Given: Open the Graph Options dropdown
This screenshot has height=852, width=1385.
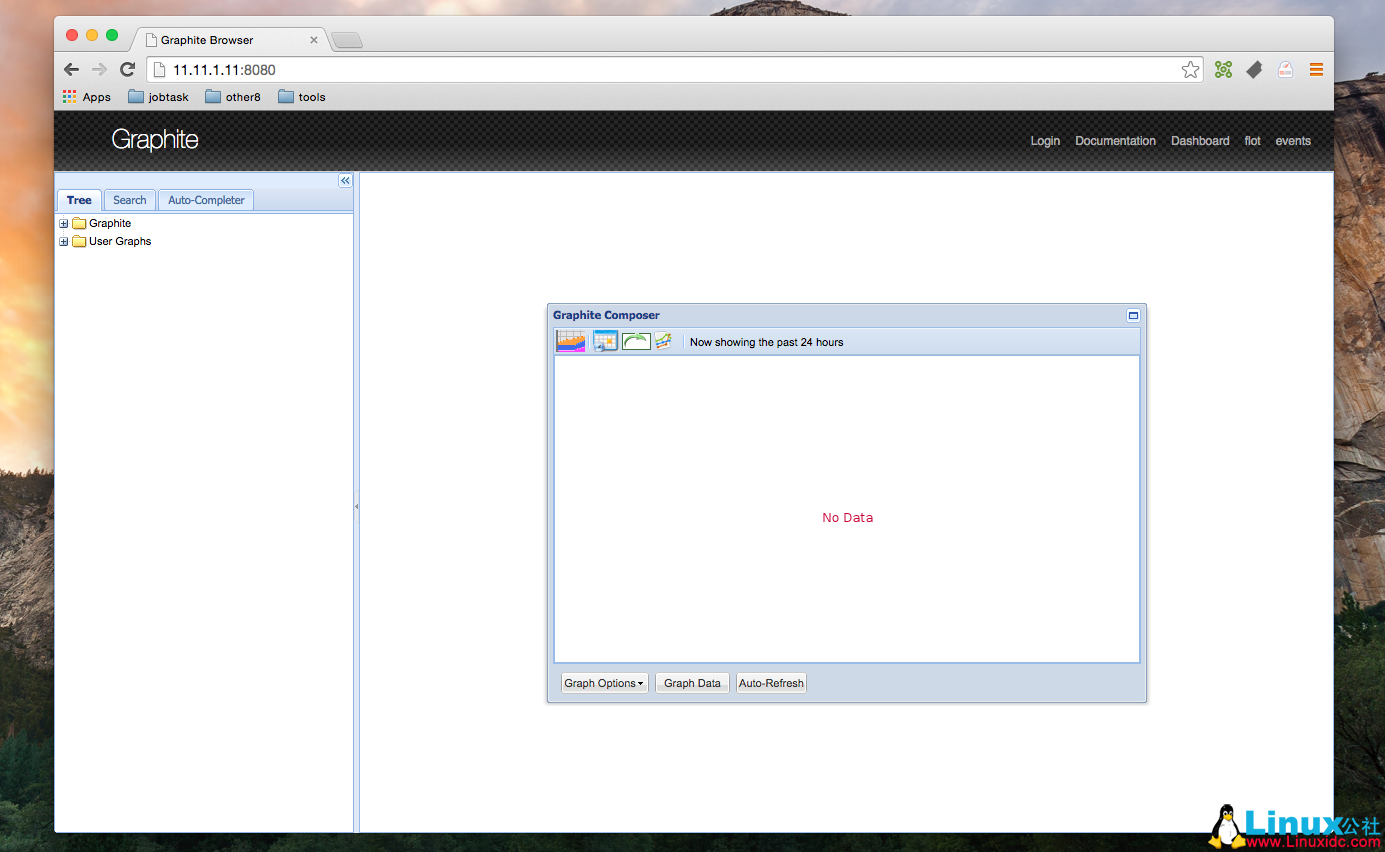Looking at the screenshot, I should pyautogui.click(x=604, y=682).
